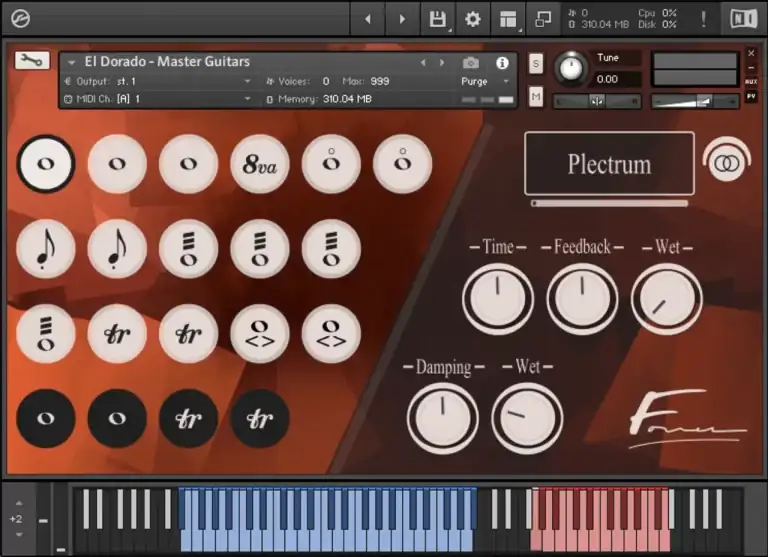Select the last dark tr articulation
This screenshot has height=557, width=768.
pyautogui.click(x=260, y=418)
